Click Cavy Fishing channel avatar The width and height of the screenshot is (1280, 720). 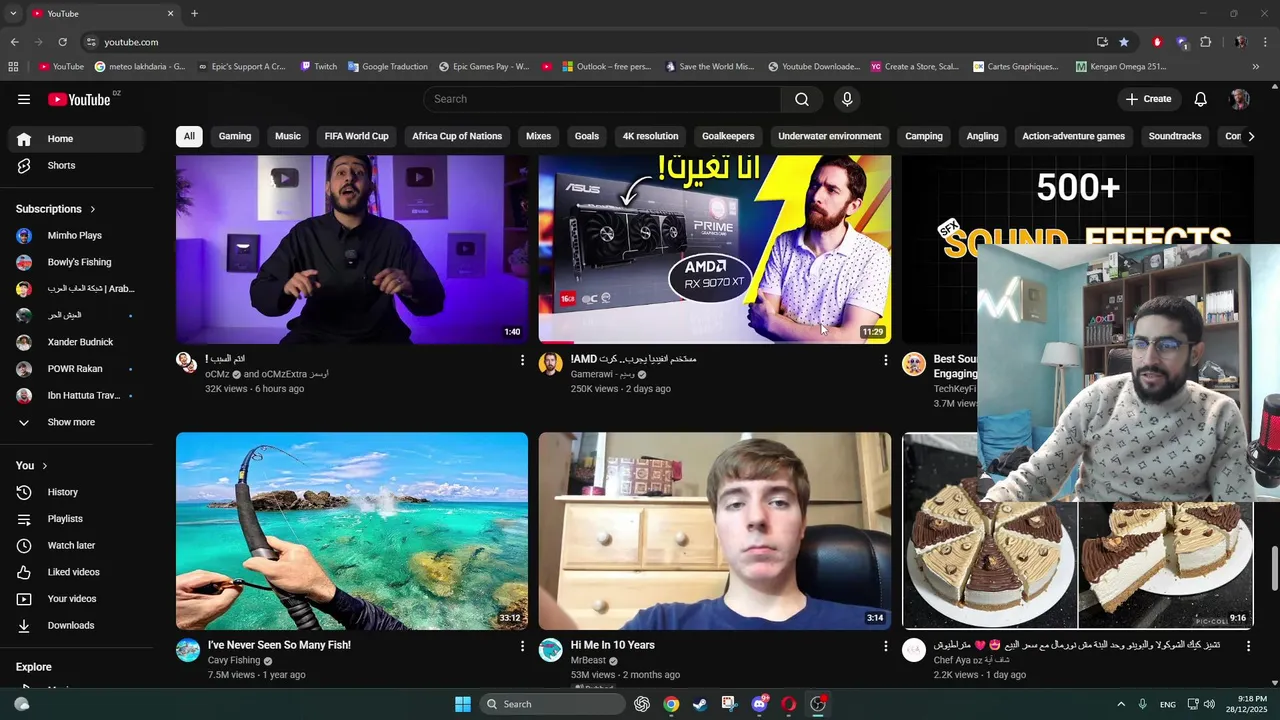(x=188, y=650)
